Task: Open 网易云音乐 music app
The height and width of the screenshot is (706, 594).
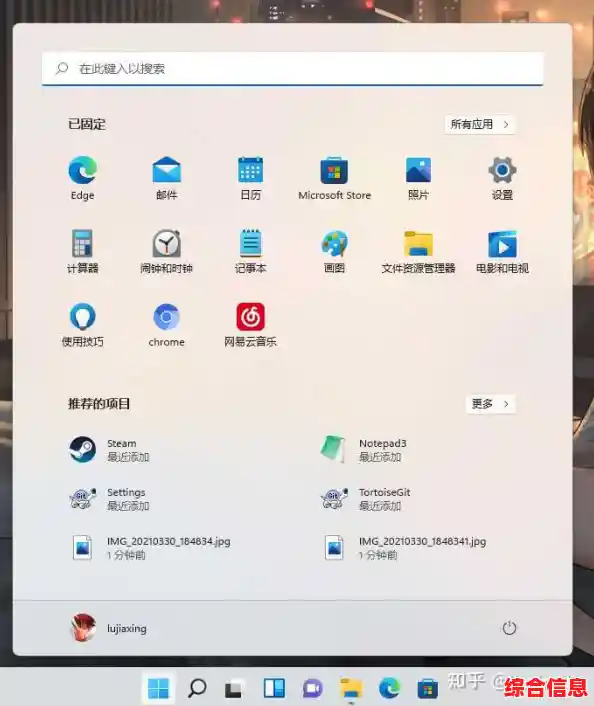Action: pos(250,325)
